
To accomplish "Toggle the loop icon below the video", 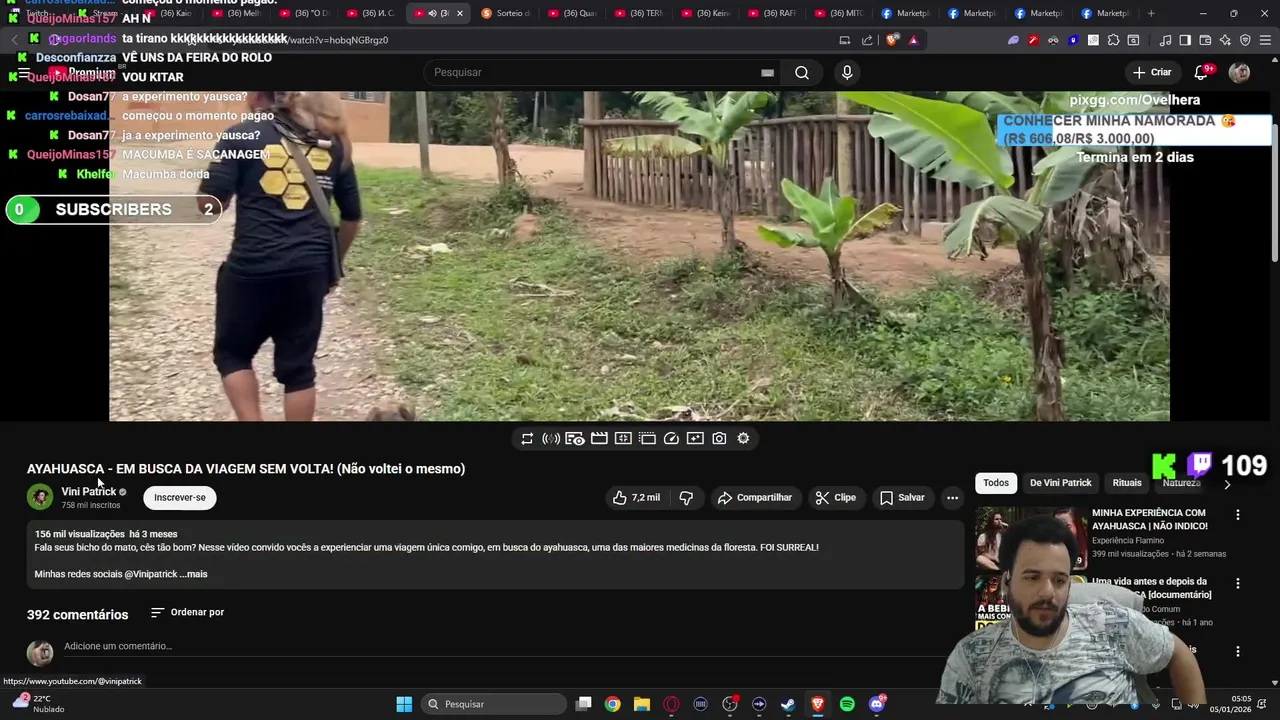I will 527,438.
